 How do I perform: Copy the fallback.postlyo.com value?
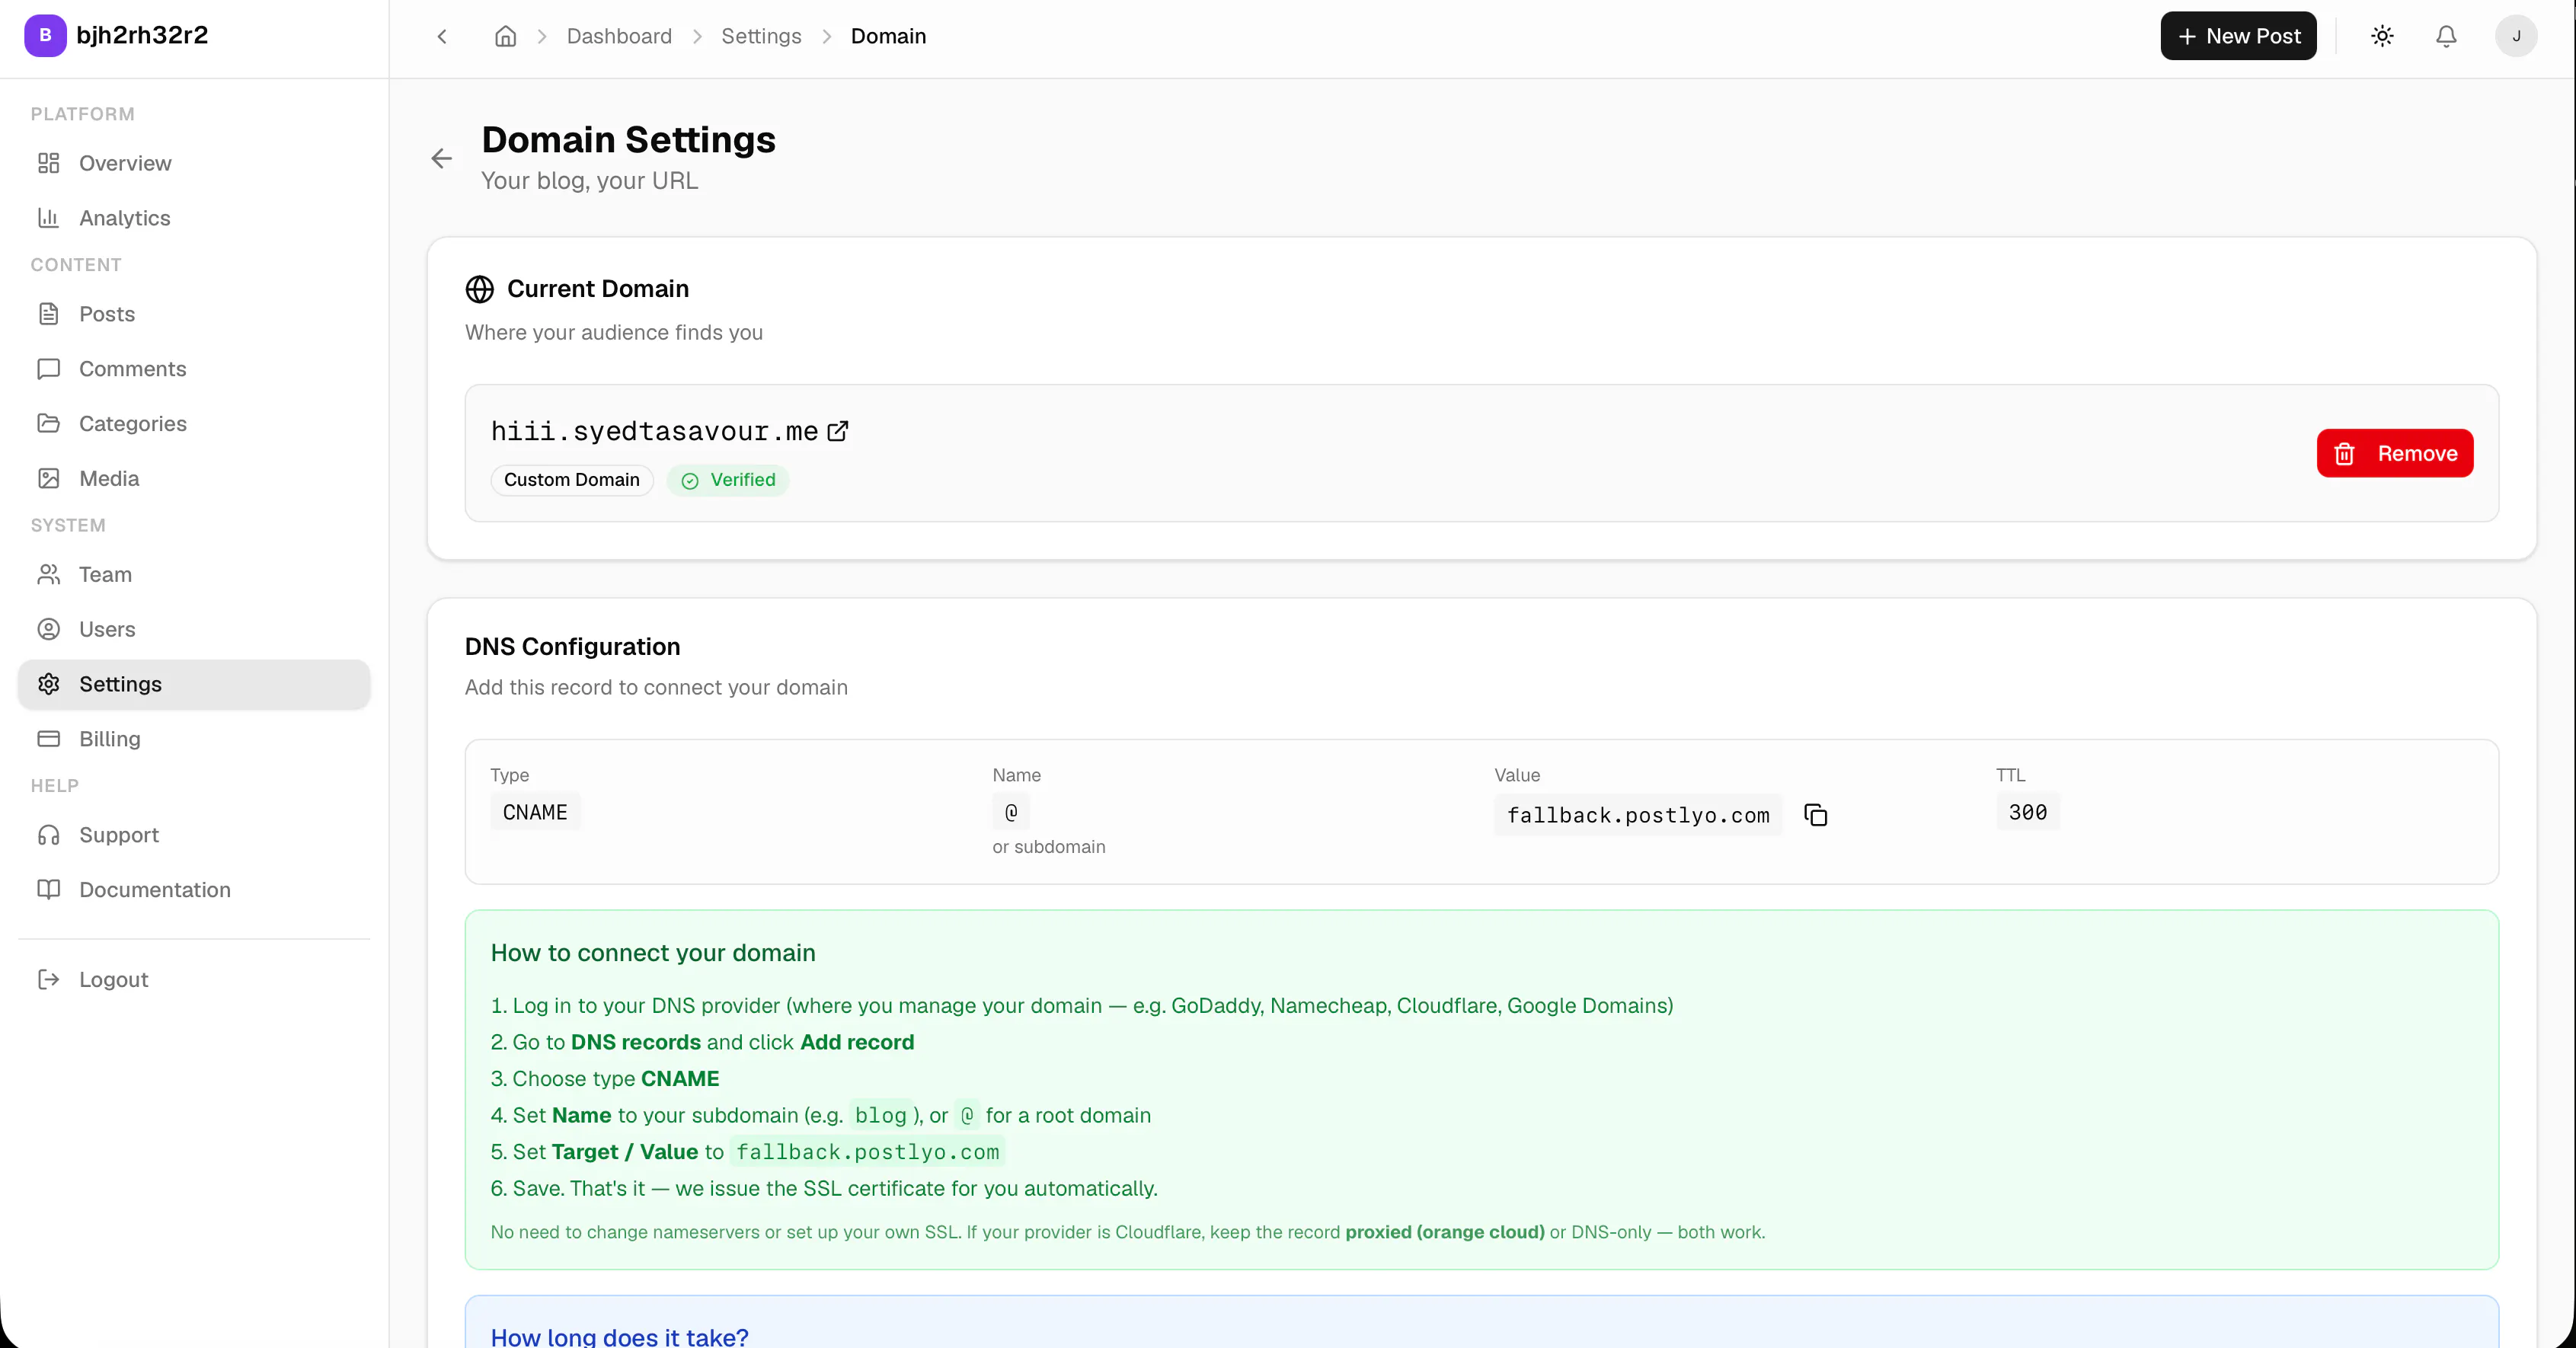pyautogui.click(x=1815, y=815)
